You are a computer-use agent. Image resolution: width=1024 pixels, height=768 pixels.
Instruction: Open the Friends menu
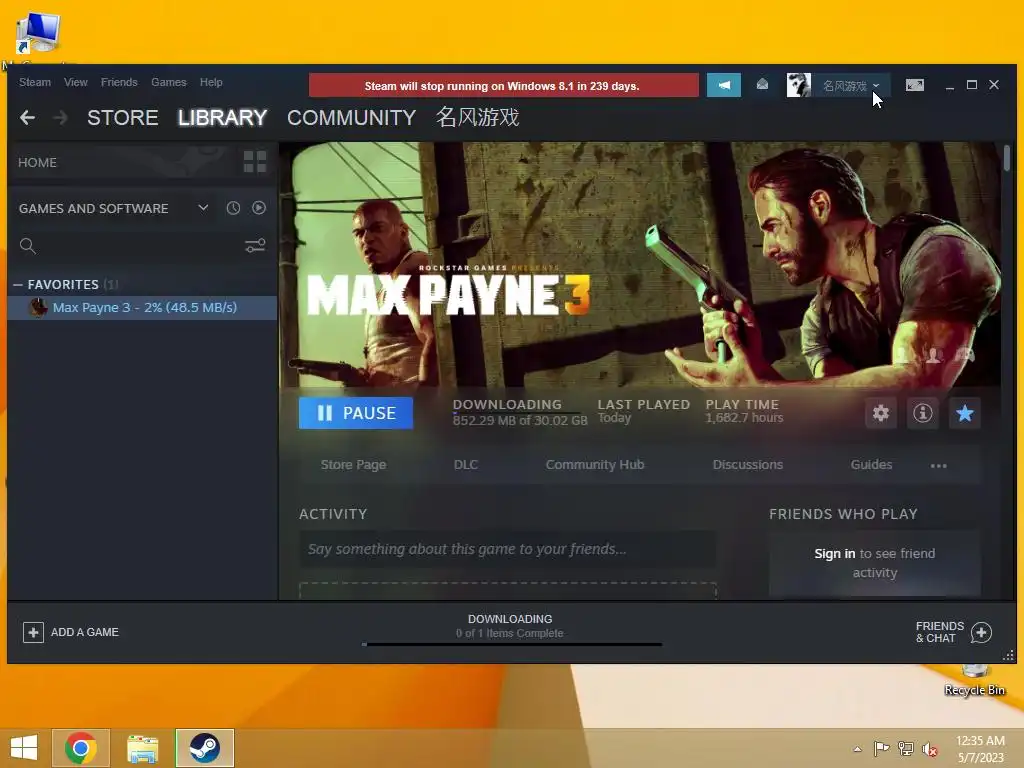119,82
